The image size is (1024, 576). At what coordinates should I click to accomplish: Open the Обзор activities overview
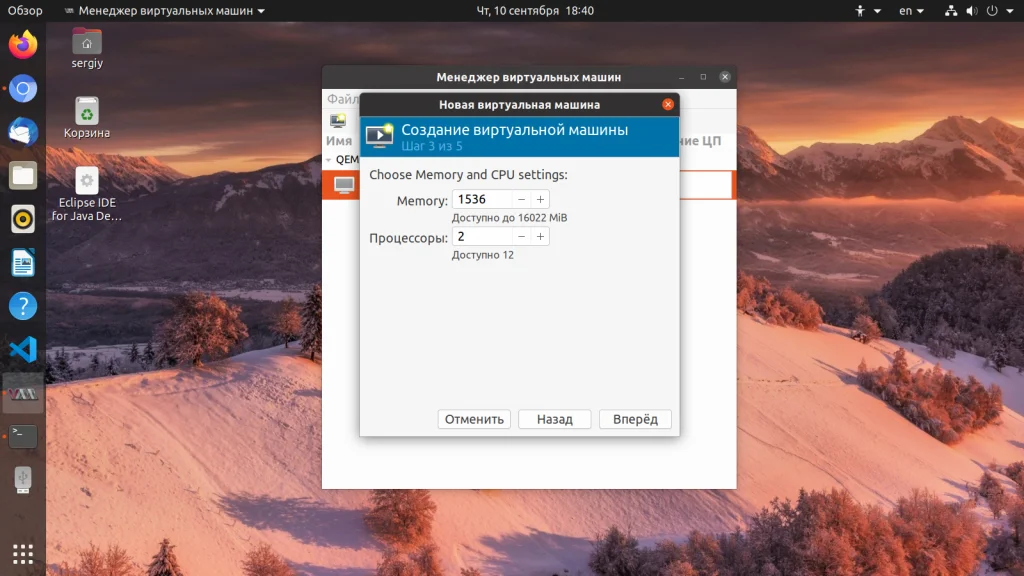click(25, 10)
